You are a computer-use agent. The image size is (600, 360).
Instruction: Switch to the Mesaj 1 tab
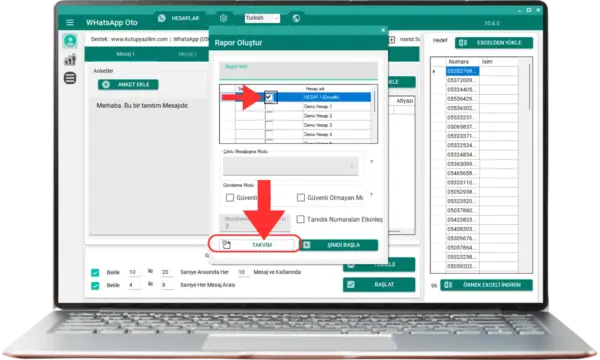click(x=126, y=54)
